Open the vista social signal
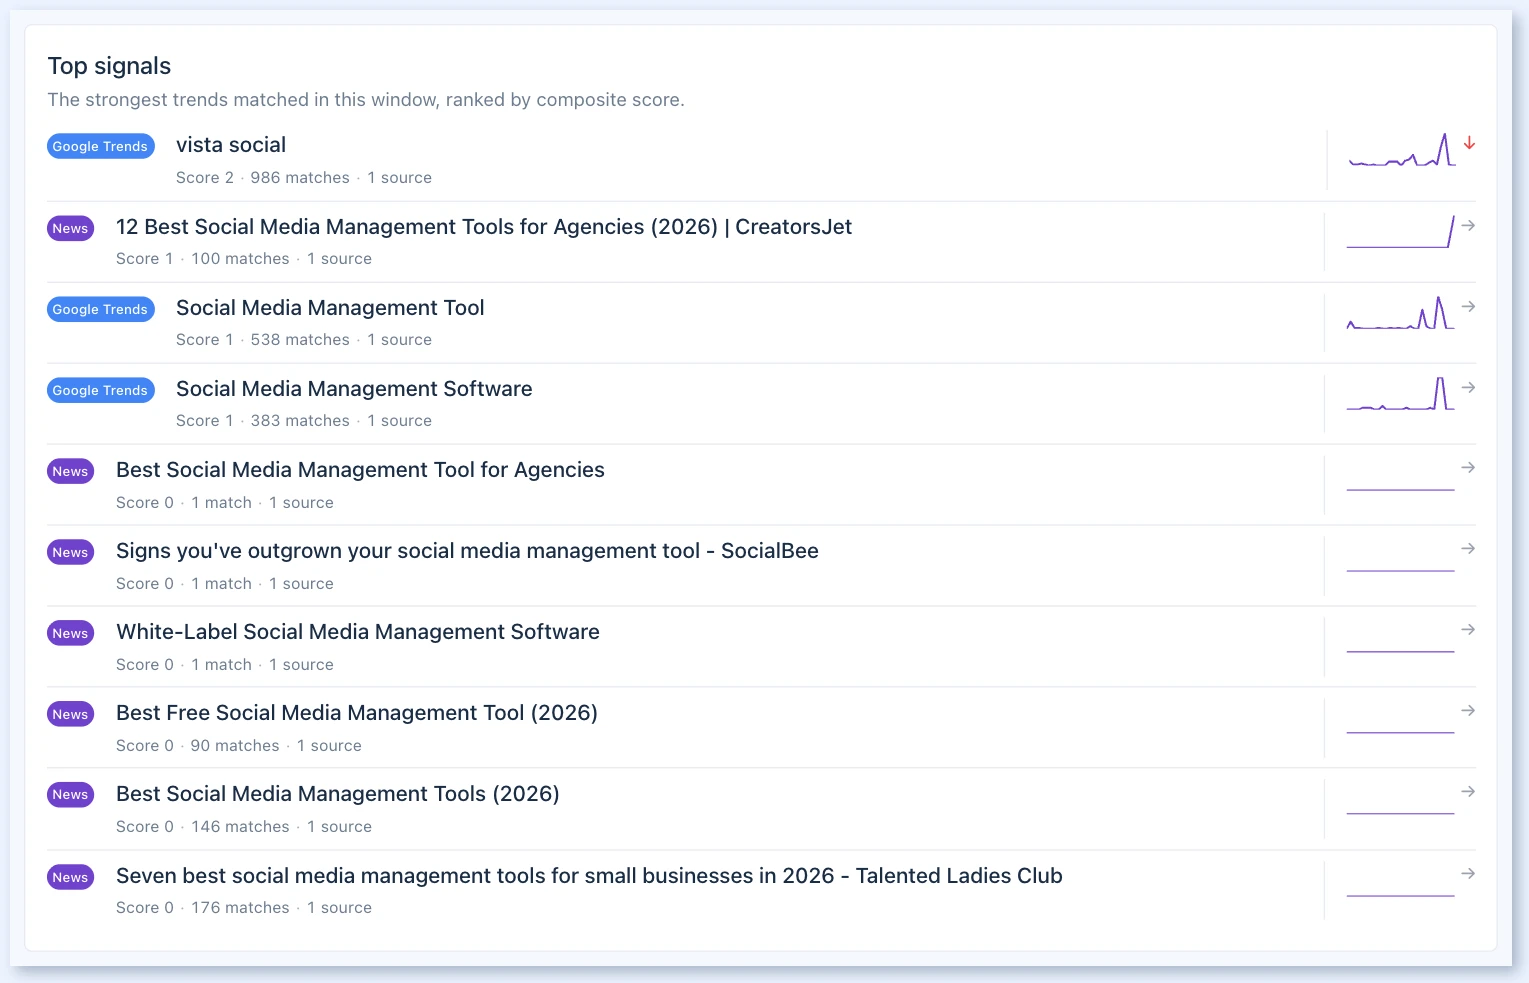Image resolution: width=1529 pixels, height=983 pixels. pos(231,145)
